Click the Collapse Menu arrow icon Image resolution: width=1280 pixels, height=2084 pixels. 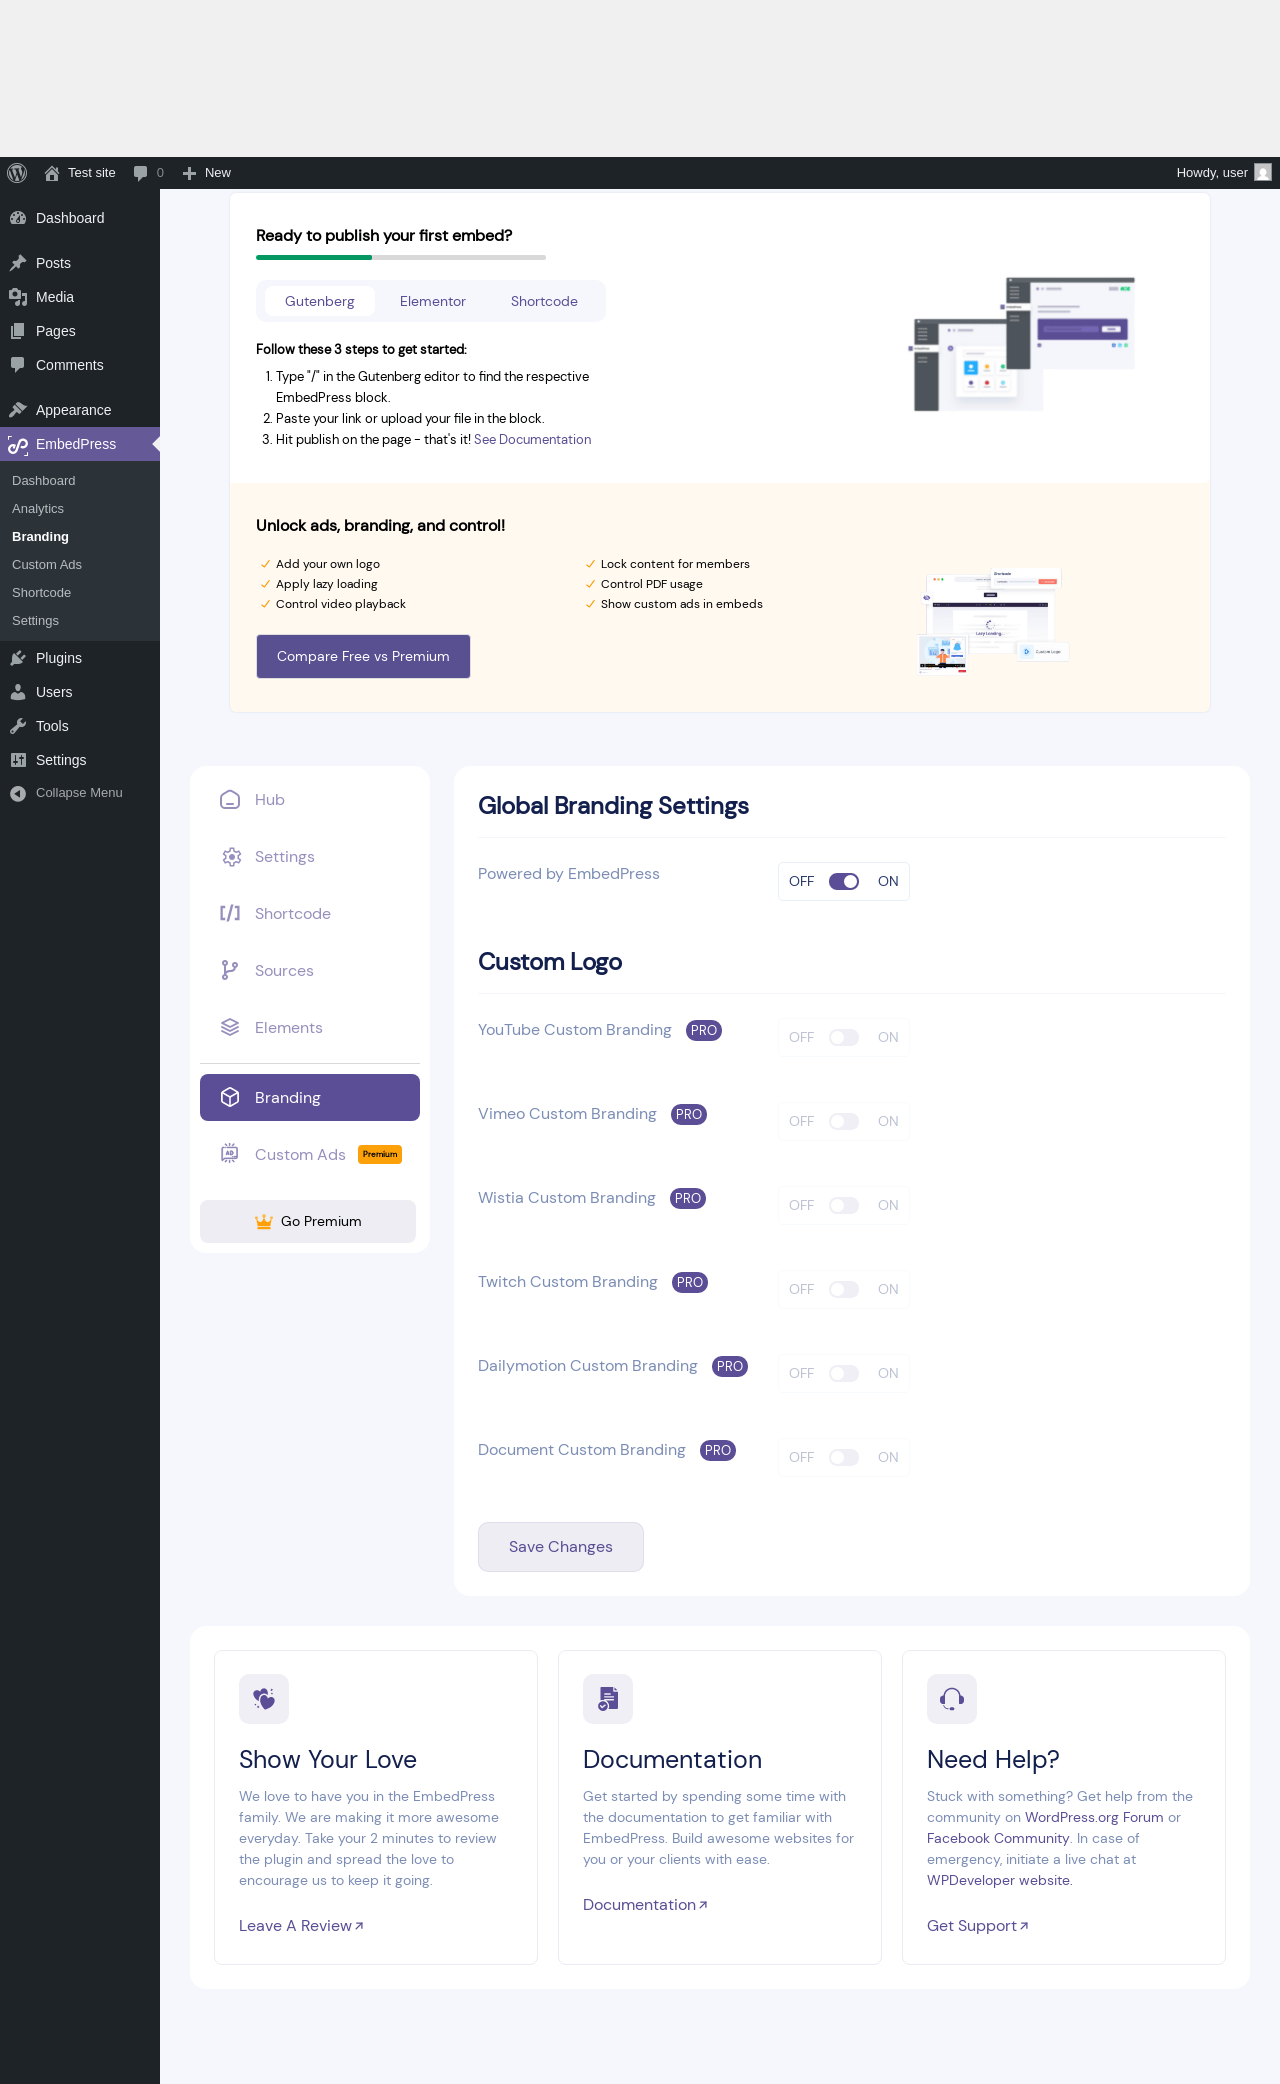point(18,793)
